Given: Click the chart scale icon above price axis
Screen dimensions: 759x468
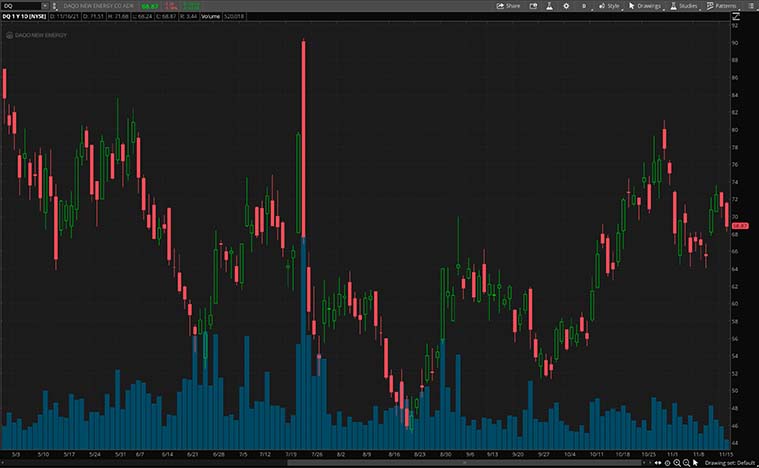Looking at the screenshot, I should tap(737, 17).
